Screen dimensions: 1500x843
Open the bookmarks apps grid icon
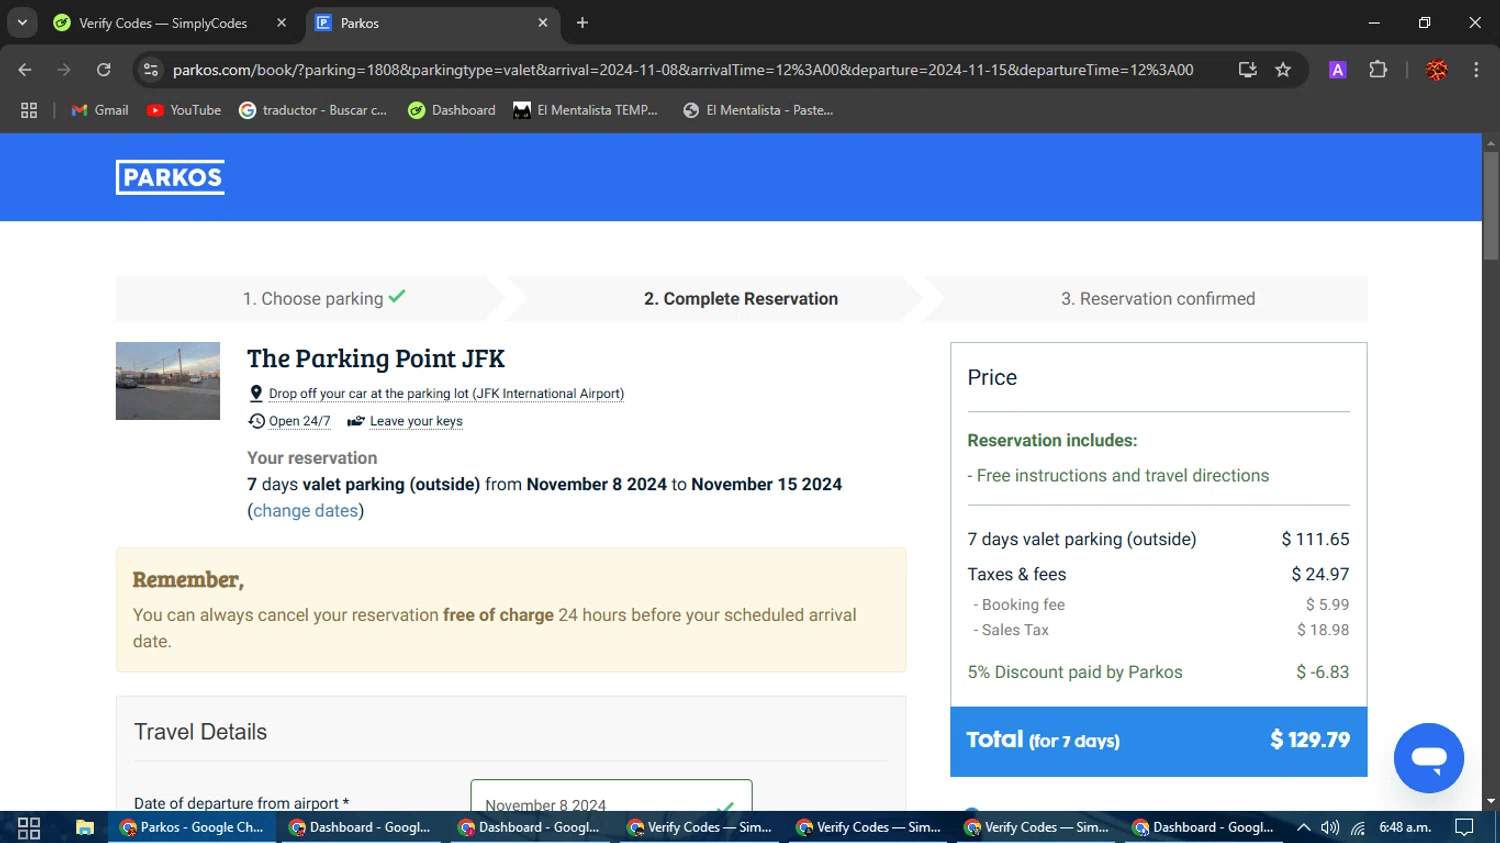coord(29,110)
